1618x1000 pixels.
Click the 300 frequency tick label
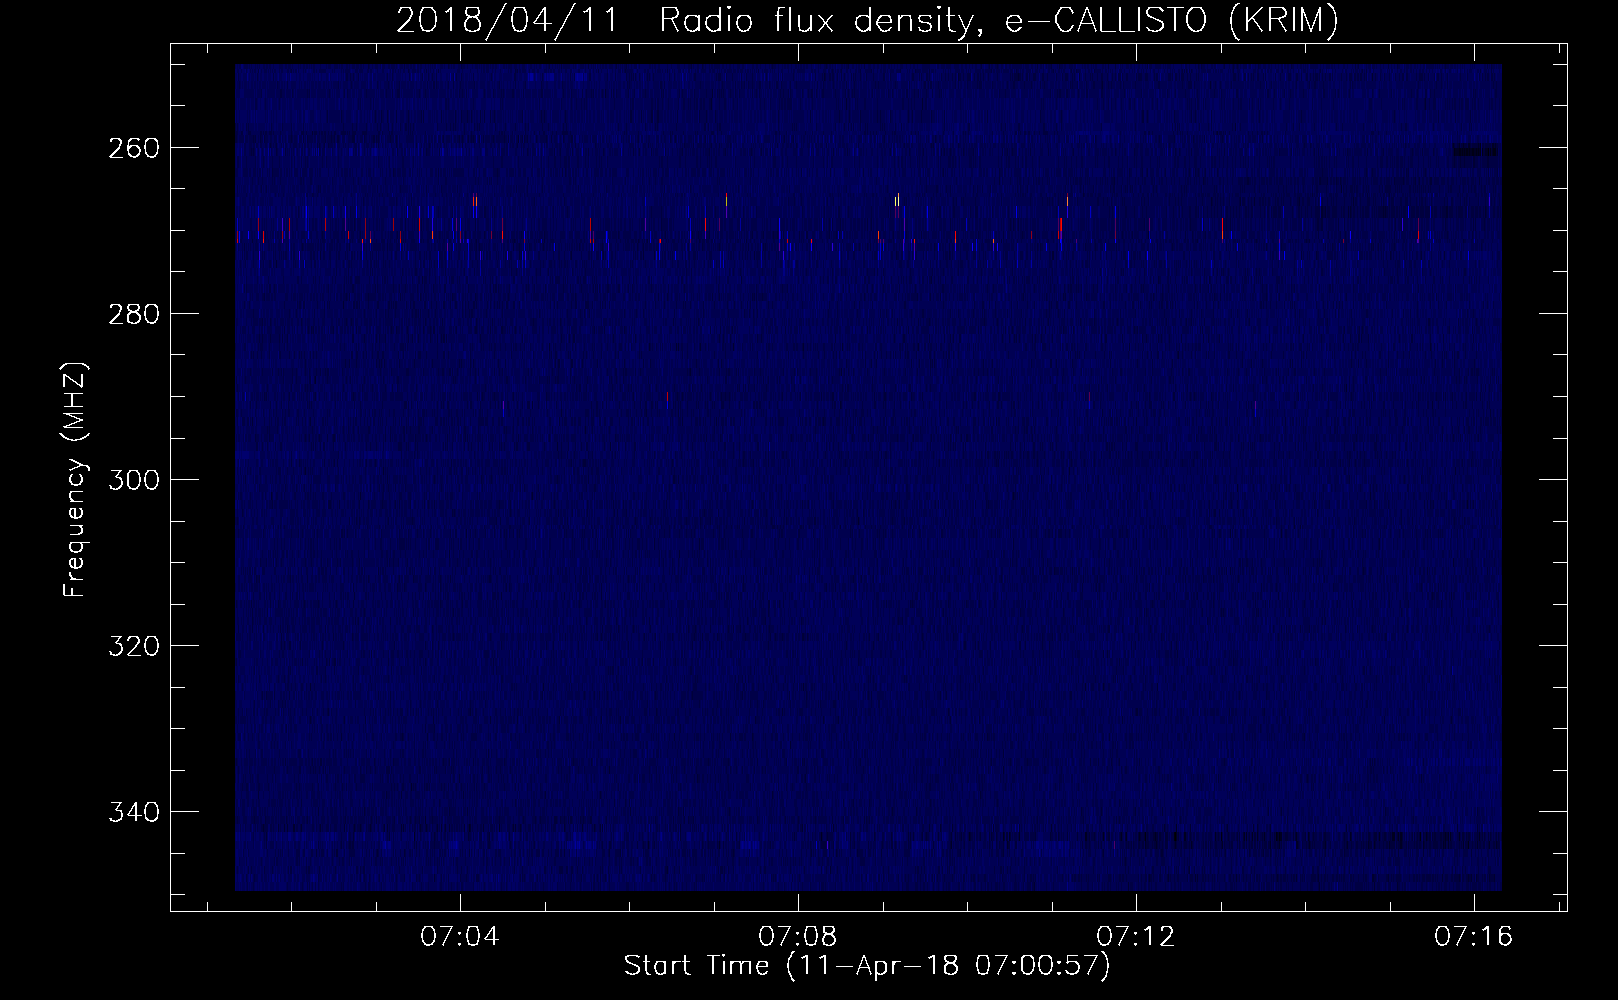point(132,480)
